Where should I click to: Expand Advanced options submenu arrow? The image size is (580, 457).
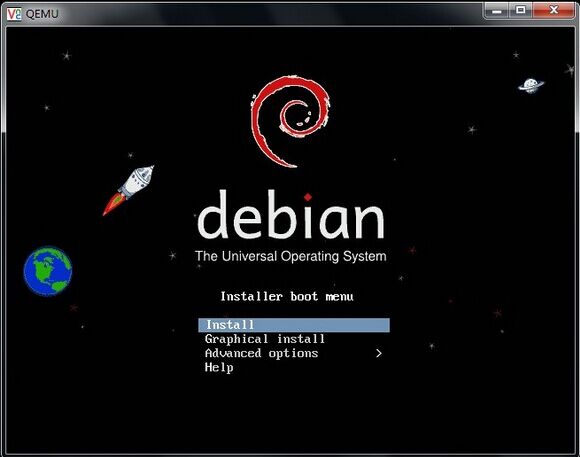[378, 353]
